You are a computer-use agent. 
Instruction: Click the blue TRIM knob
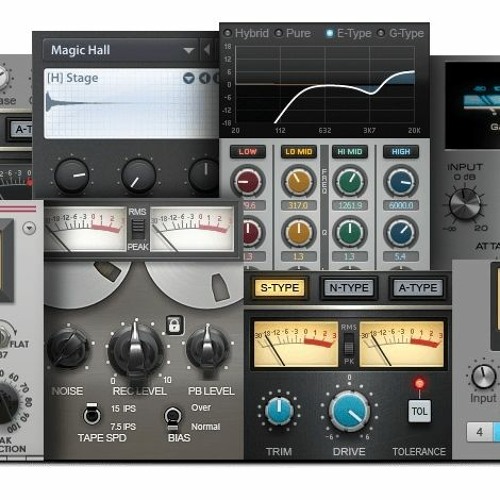coord(279,411)
